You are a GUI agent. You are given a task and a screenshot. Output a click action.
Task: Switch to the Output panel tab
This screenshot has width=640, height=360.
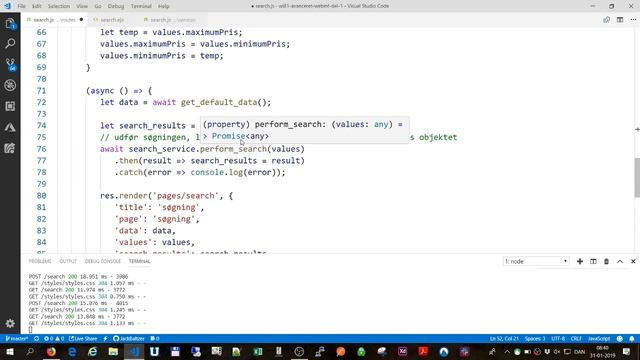[x=68, y=261]
